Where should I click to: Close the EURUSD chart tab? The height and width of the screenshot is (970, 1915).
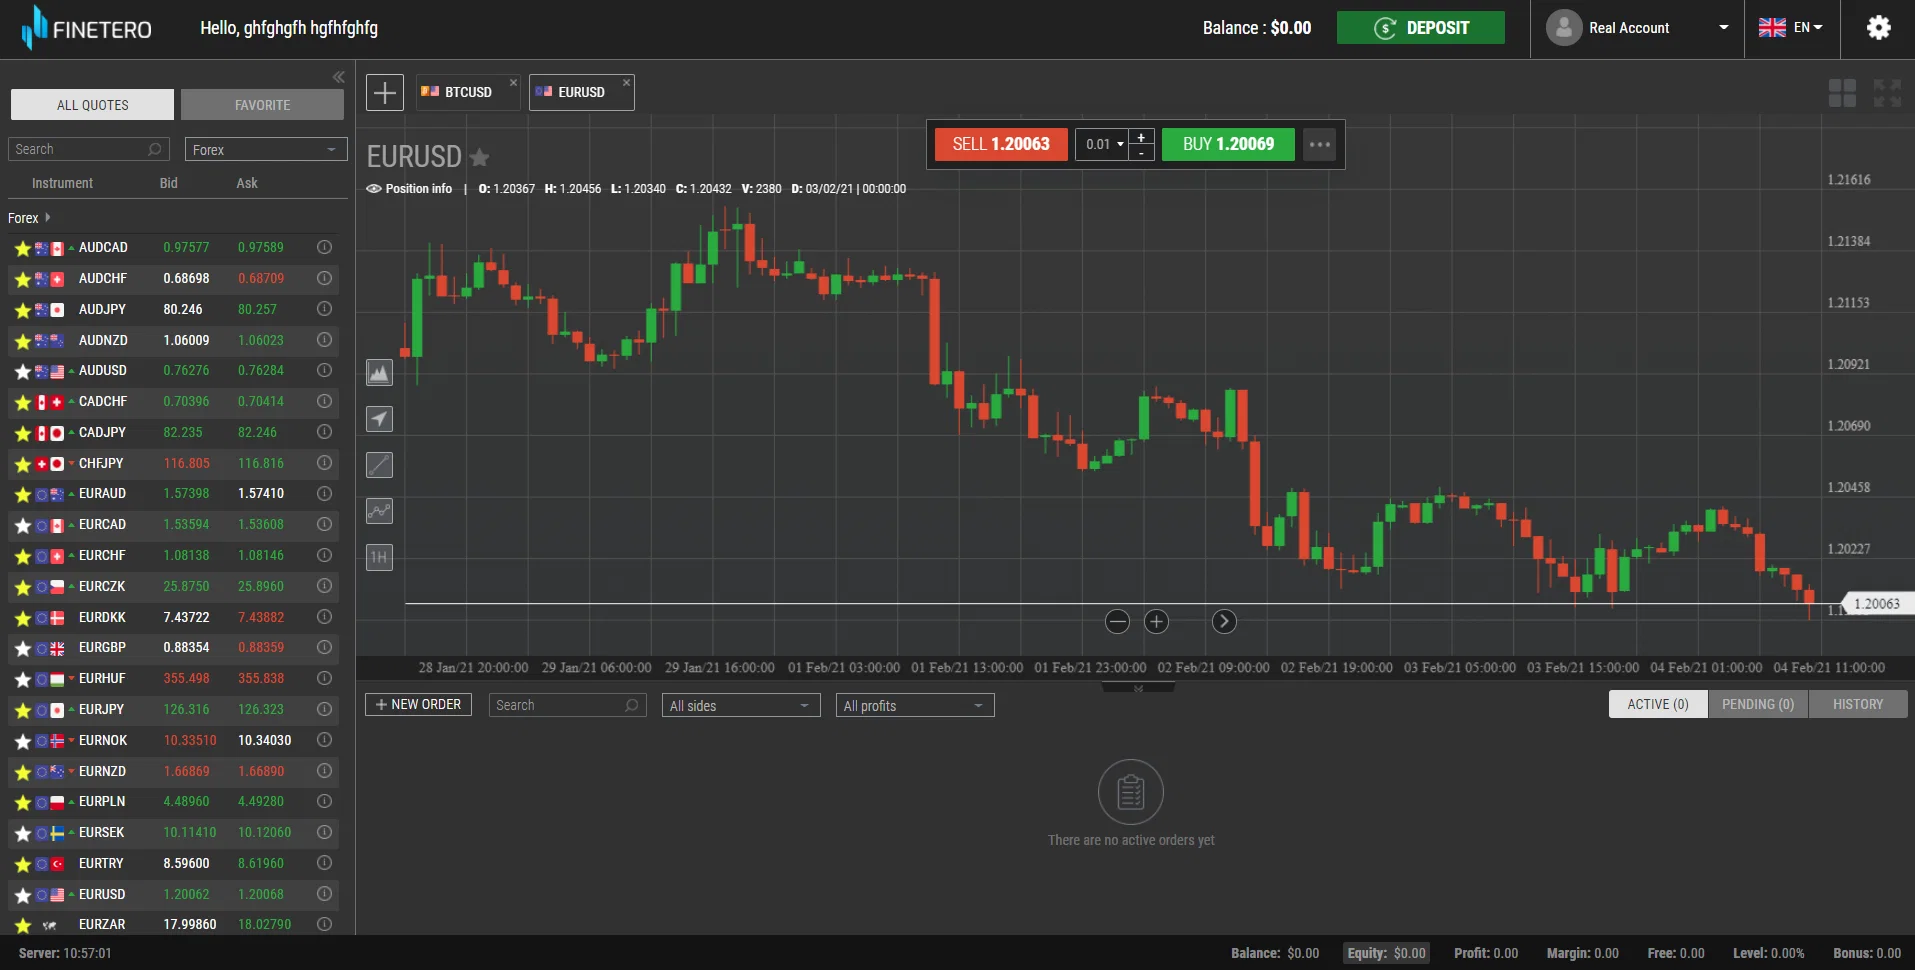[626, 83]
